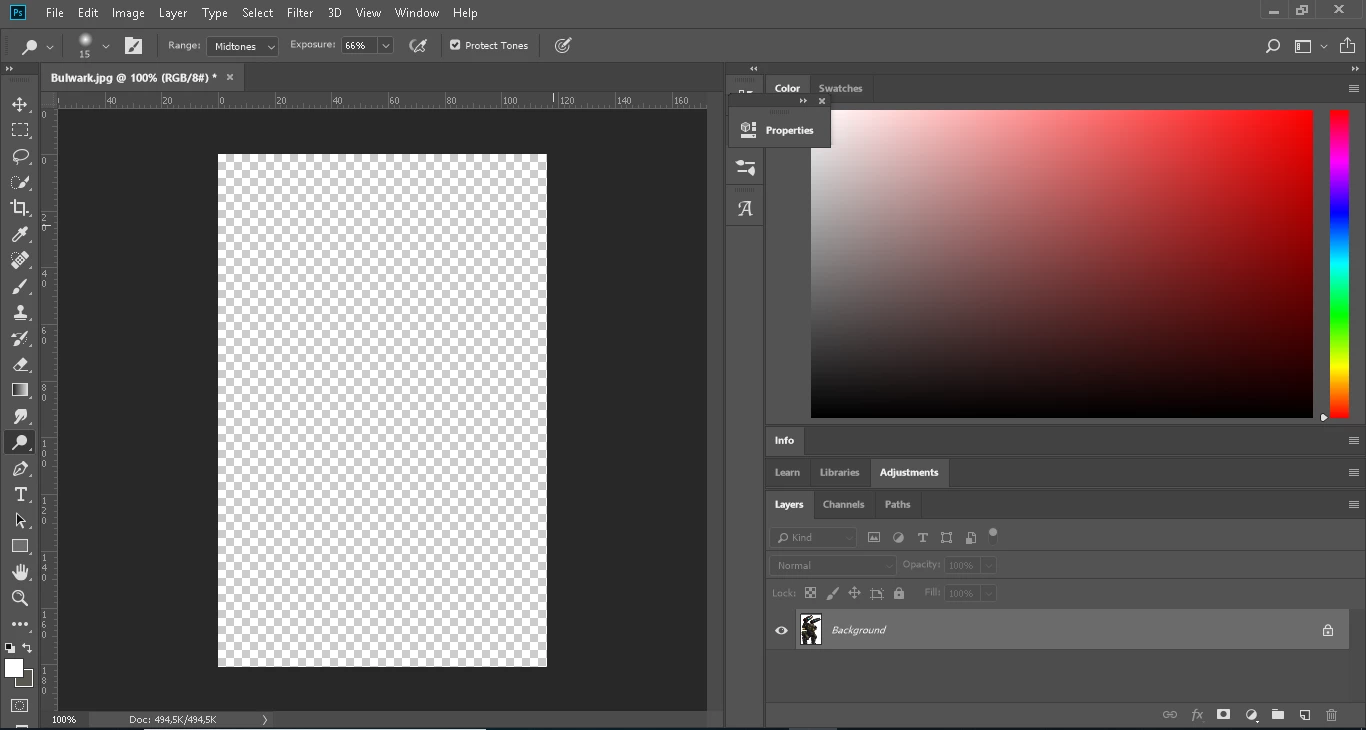The image size is (1366, 730).
Task: Select the Pen tool
Action: pos(20,469)
